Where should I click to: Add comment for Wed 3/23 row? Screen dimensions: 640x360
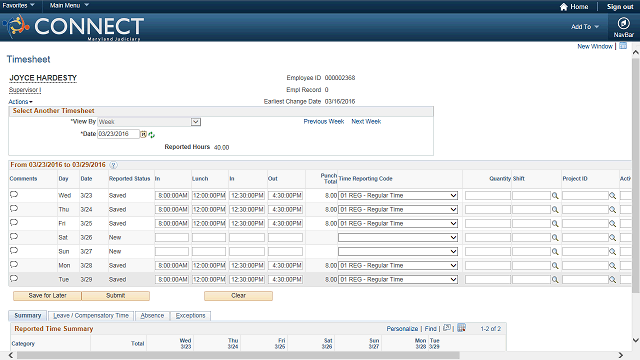tap(14, 195)
